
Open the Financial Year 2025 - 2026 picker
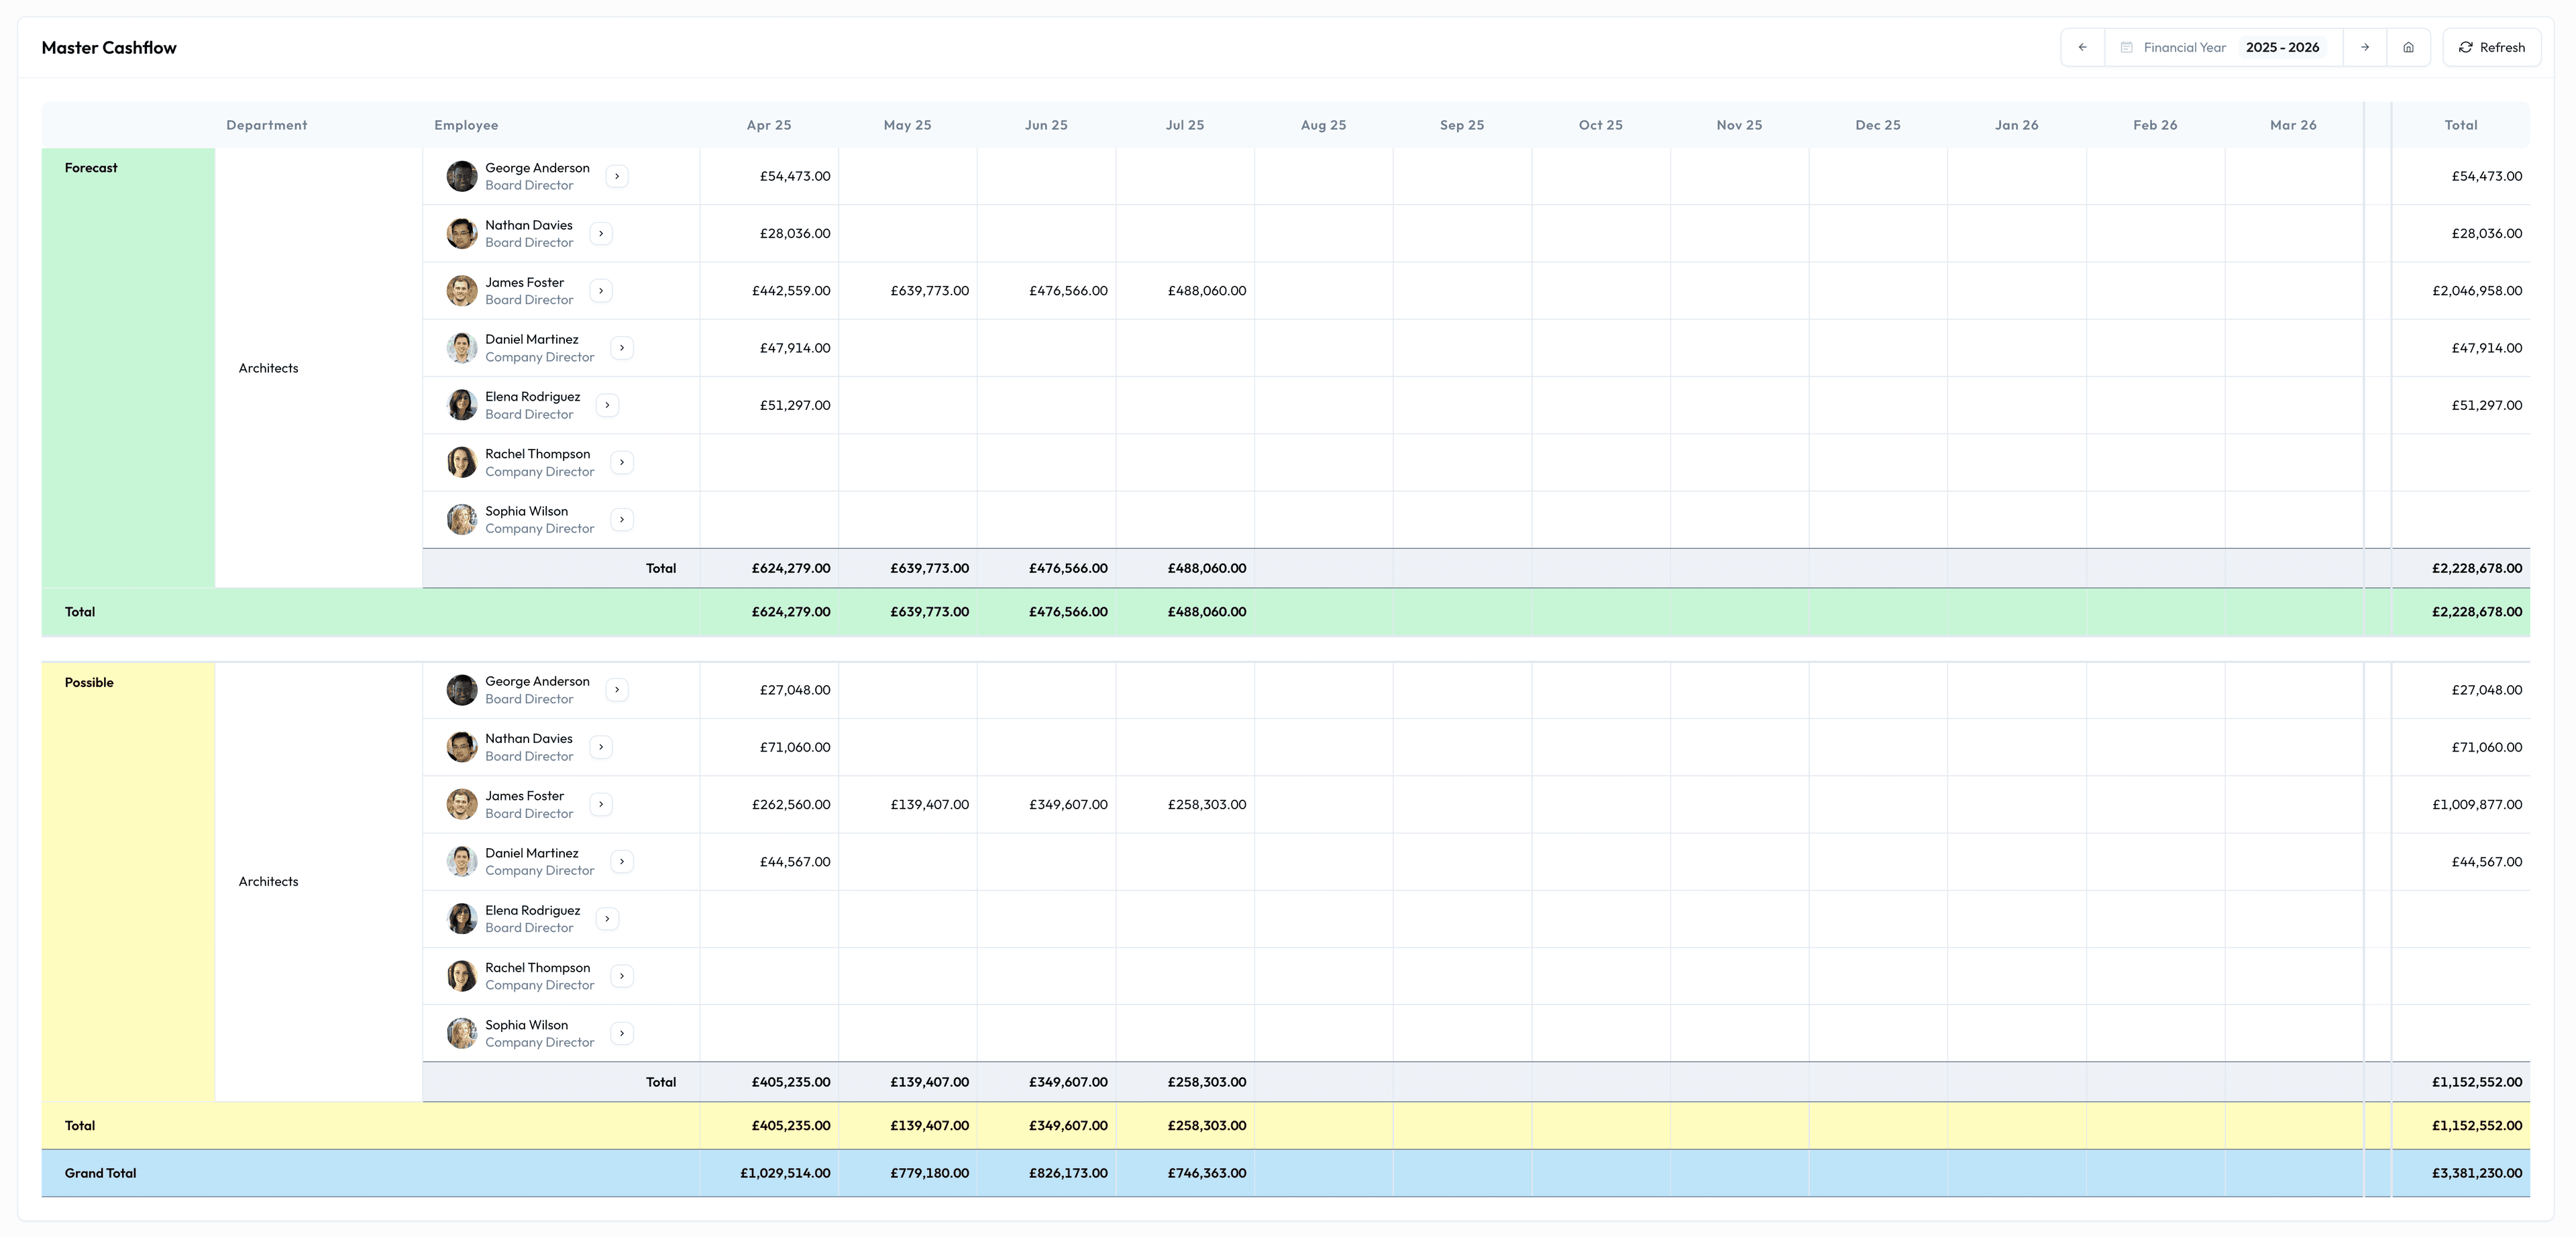[2223, 47]
